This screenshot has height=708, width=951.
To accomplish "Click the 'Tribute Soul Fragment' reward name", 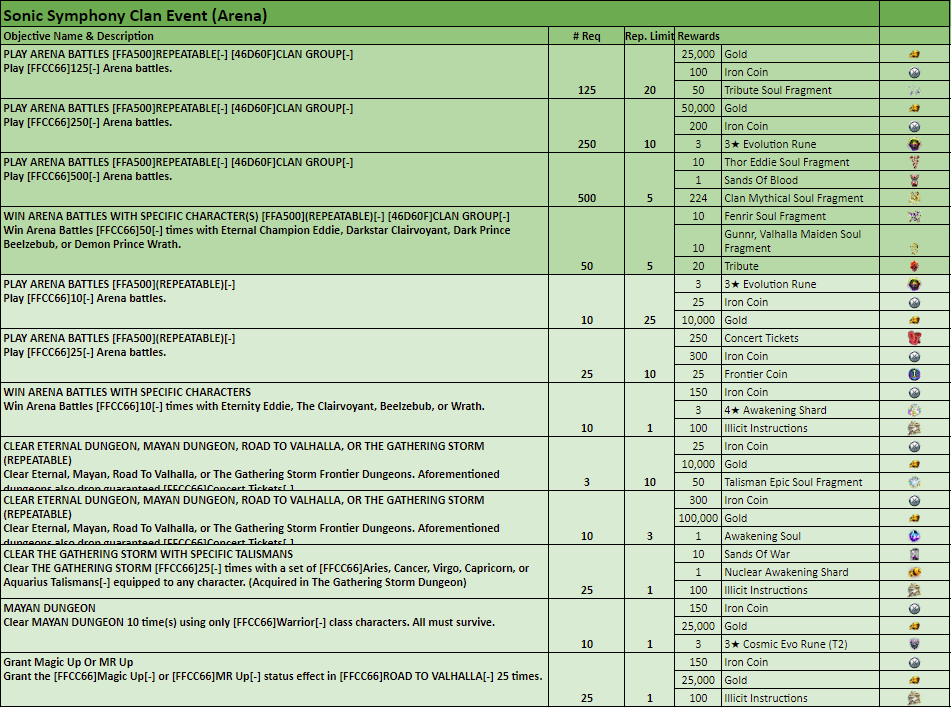I will (778, 90).
